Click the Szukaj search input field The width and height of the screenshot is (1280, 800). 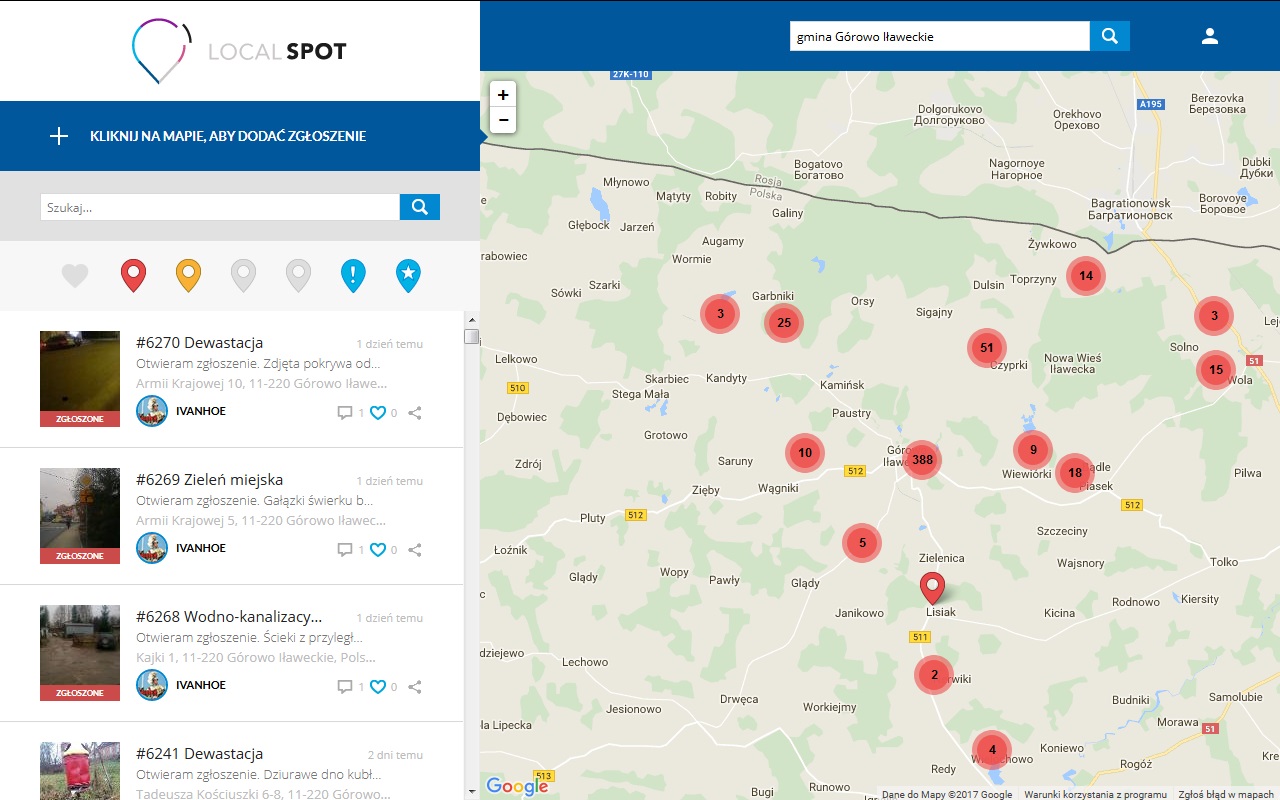click(x=220, y=207)
